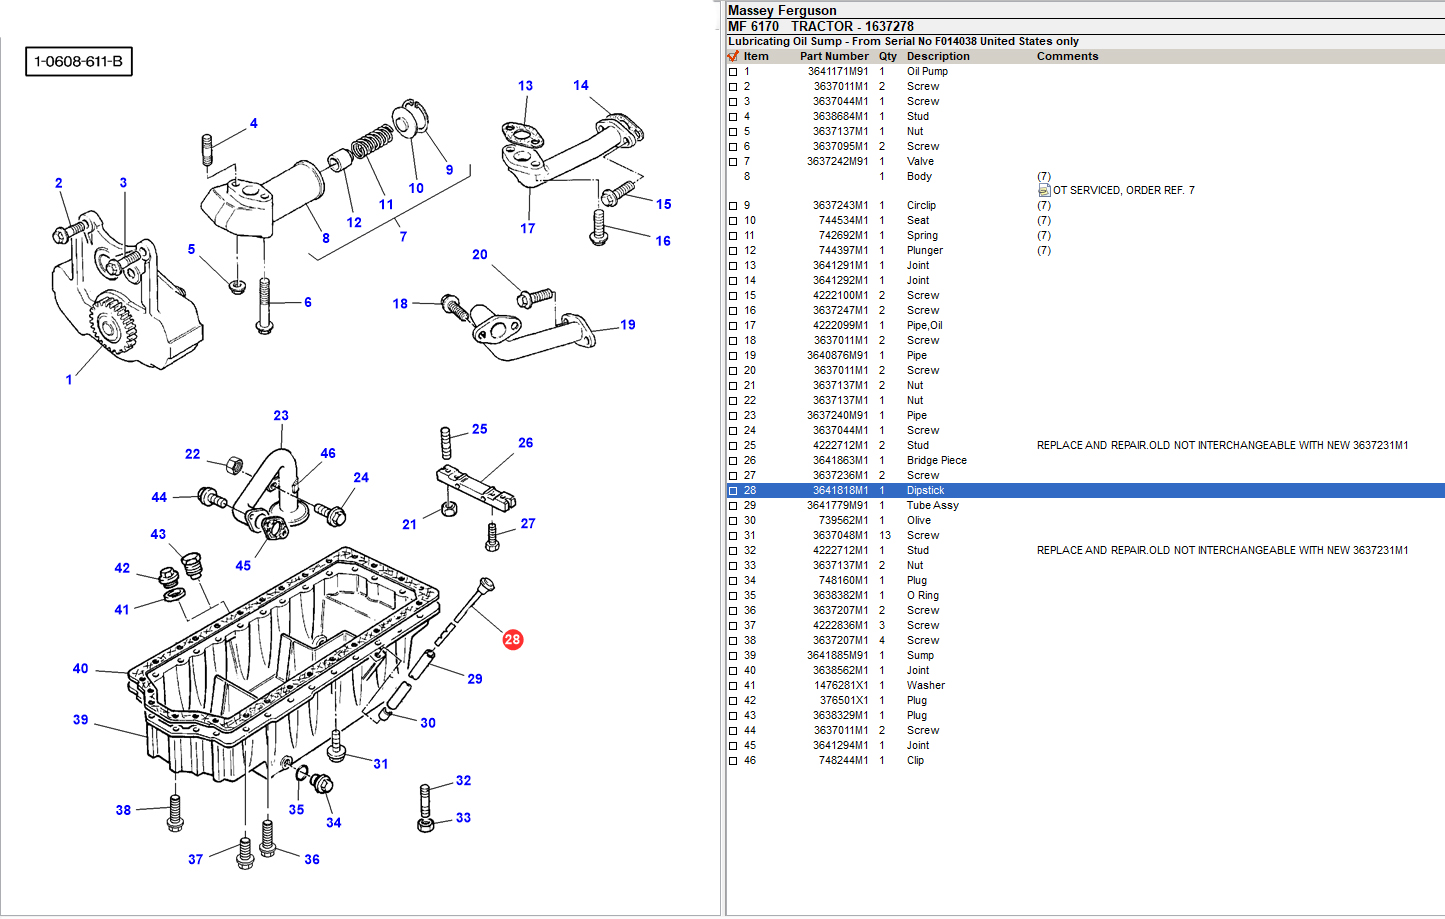This screenshot has height=919, width=1445.
Task: Click the 1-0608-611-B diagram reference label
Action: [79, 62]
